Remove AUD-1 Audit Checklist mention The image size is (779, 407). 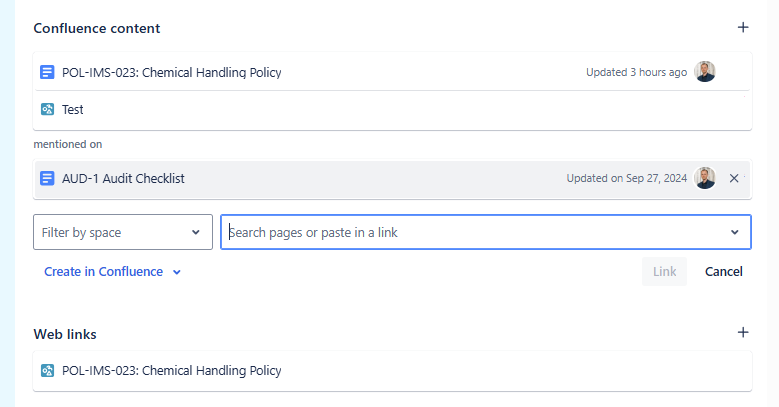click(734, 178)
